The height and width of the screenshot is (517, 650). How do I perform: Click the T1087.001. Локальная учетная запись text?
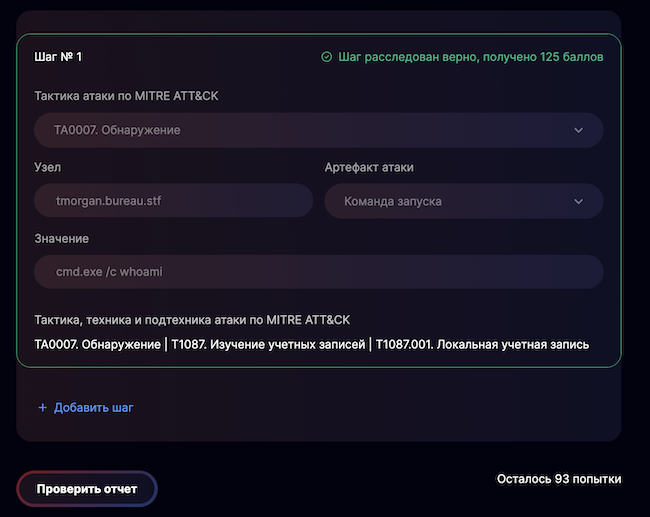[482, 345]
